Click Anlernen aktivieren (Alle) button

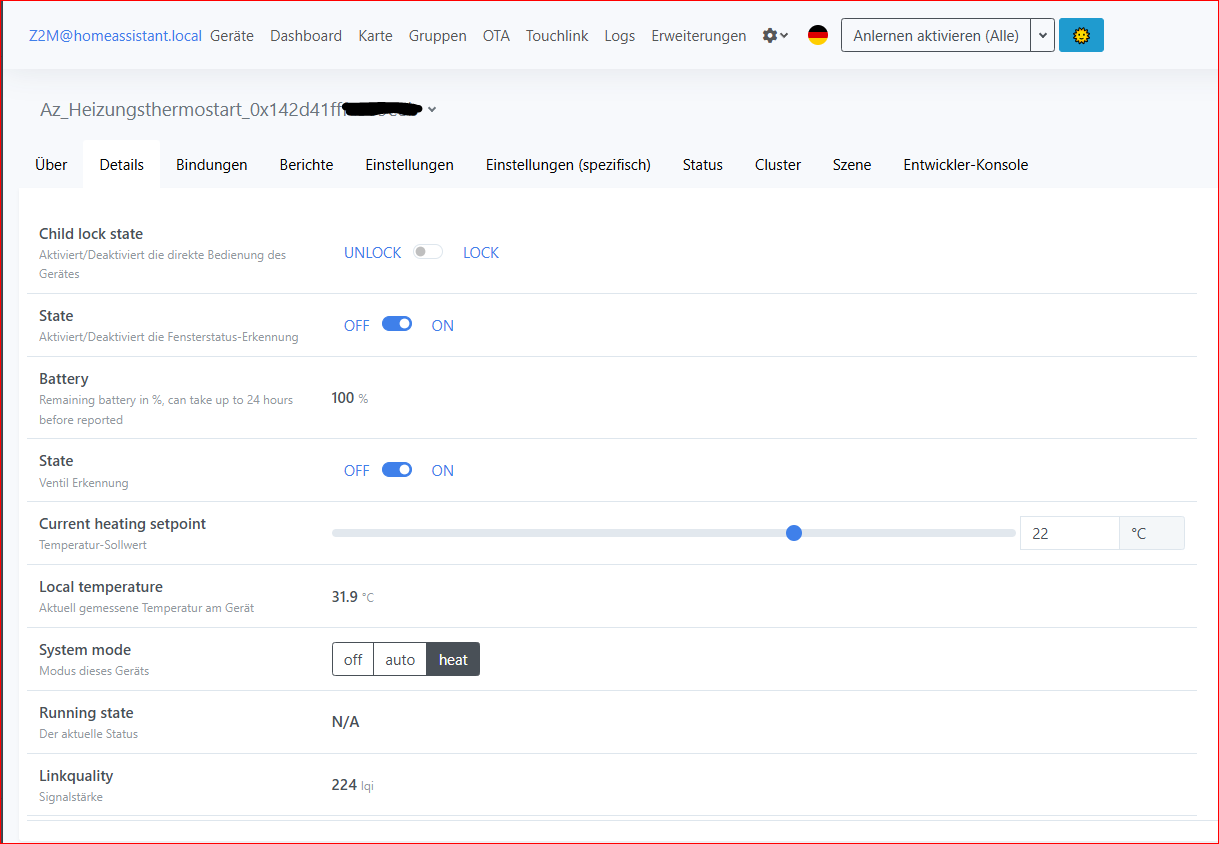coord(935,36)
